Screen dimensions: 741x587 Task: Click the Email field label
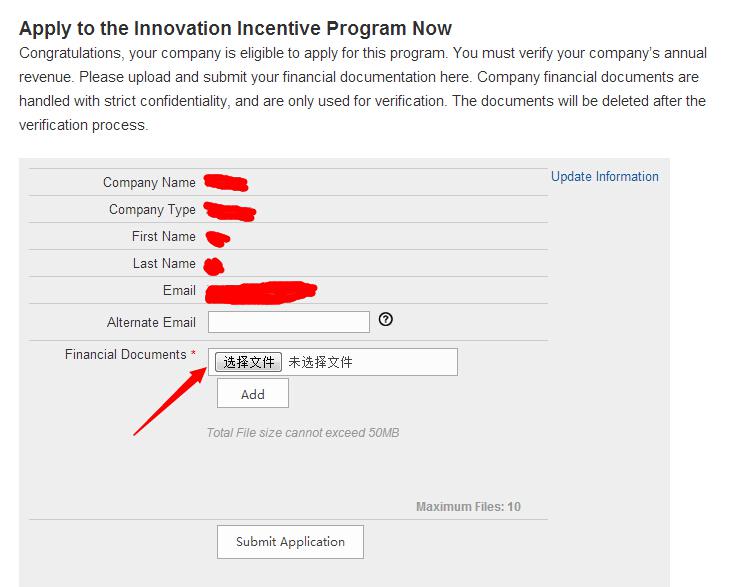coord(179,290)
